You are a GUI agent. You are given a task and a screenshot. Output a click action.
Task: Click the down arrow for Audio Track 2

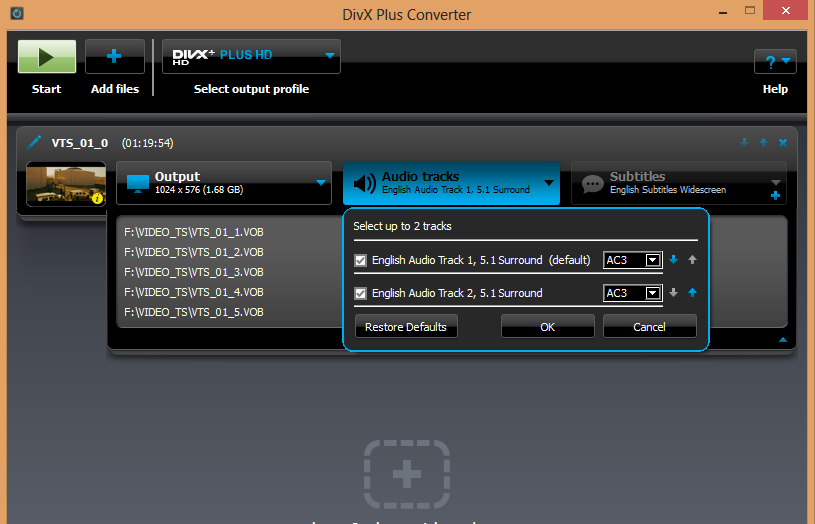click(674, 293)
